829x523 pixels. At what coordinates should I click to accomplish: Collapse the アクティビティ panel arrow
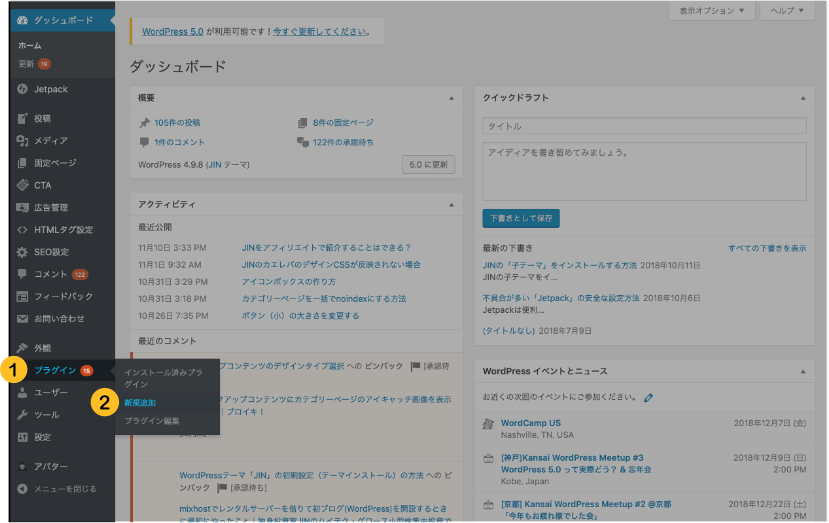click(x=452, y=204)
